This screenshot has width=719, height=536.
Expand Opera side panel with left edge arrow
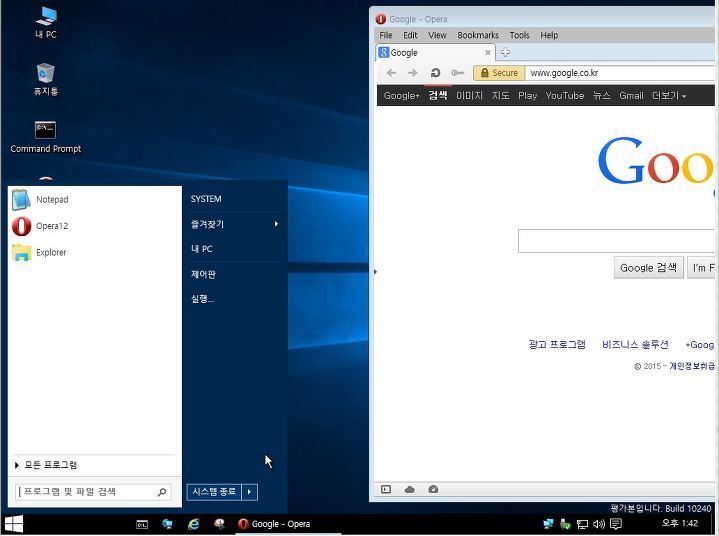pos(375,272)
